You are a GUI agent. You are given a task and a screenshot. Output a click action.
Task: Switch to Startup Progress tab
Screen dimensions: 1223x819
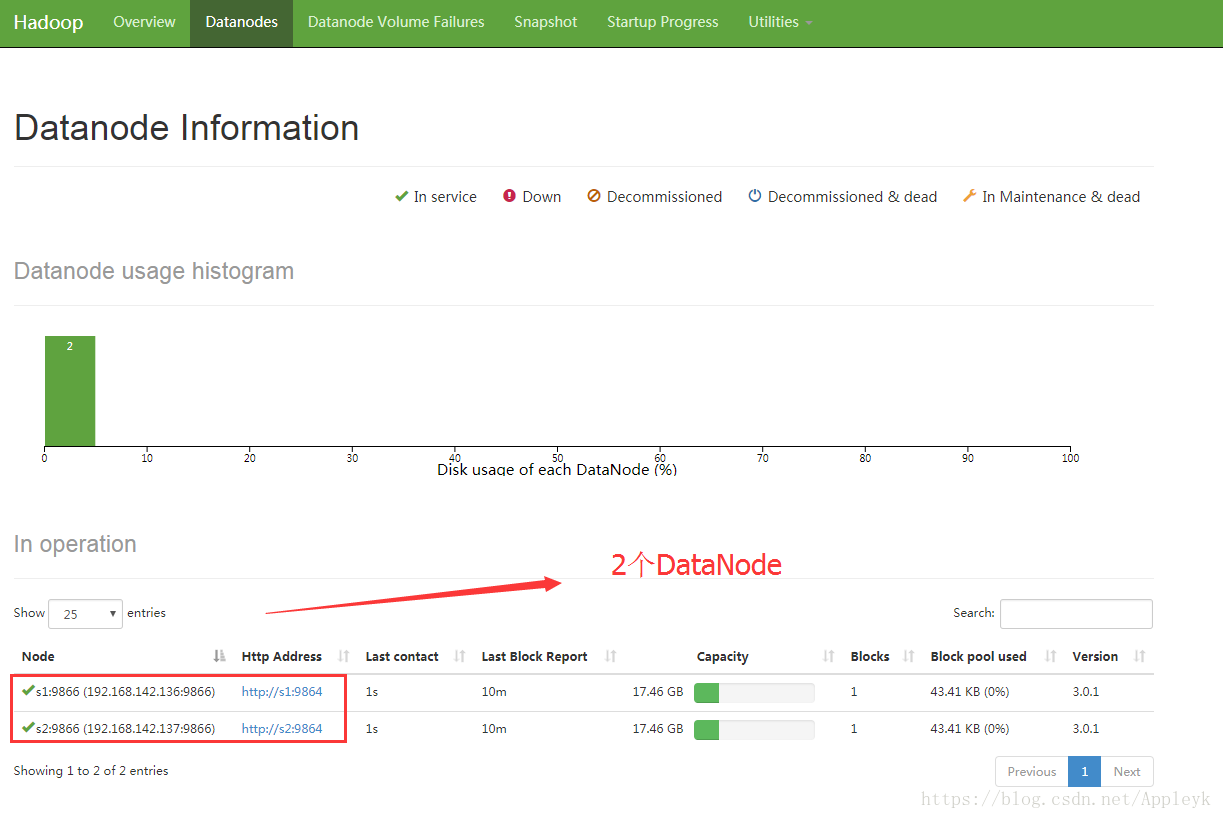pos(663,22)
